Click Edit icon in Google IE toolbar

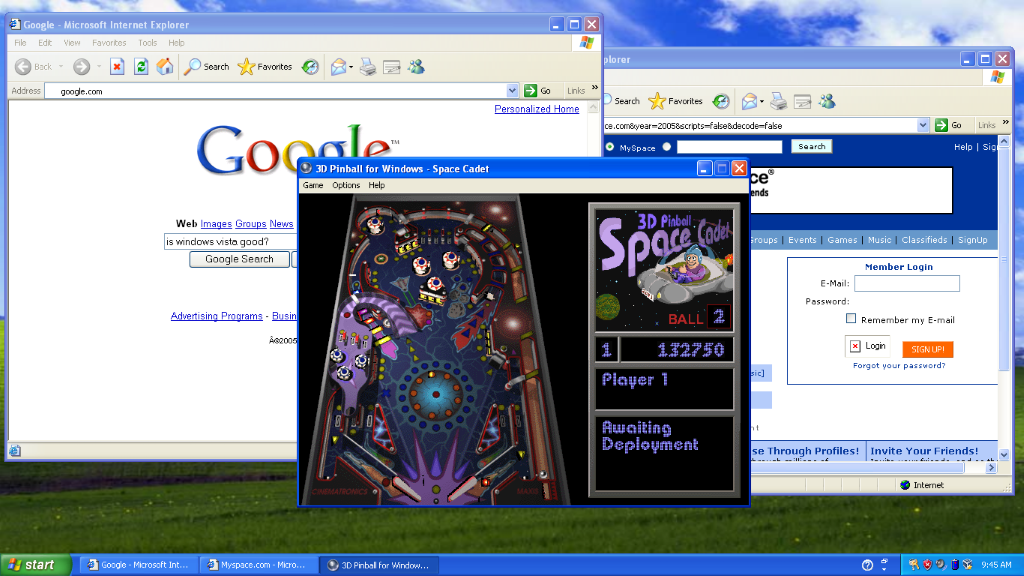coord(392,67)
